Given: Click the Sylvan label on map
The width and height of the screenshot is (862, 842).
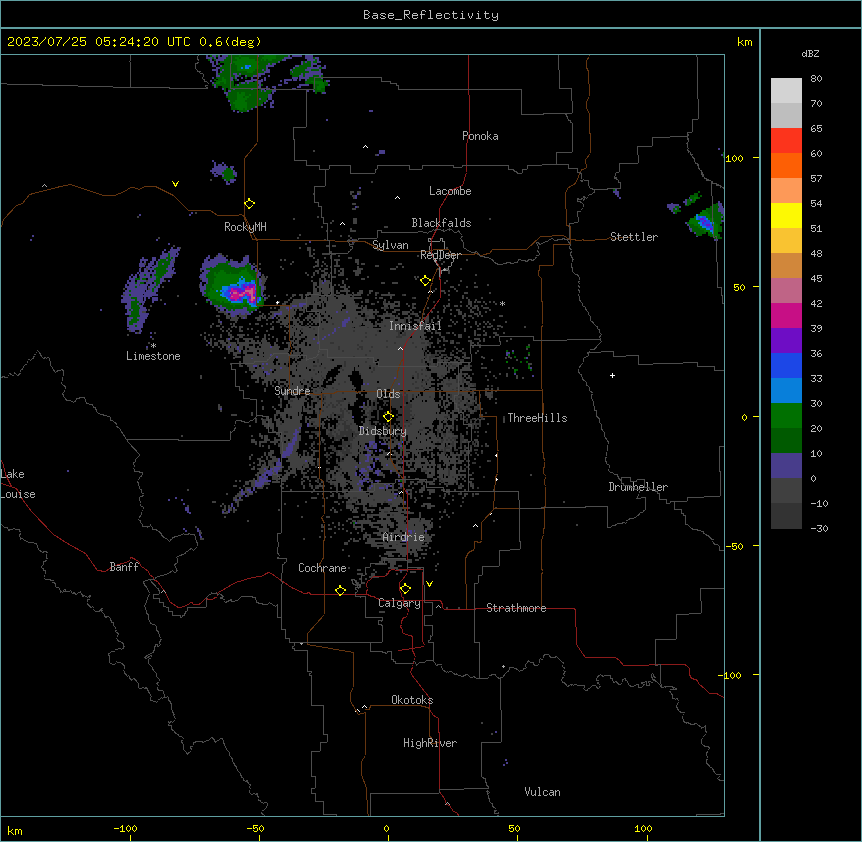Looking at the screenshot, I should pyautogui.click(x=390, y=245).
